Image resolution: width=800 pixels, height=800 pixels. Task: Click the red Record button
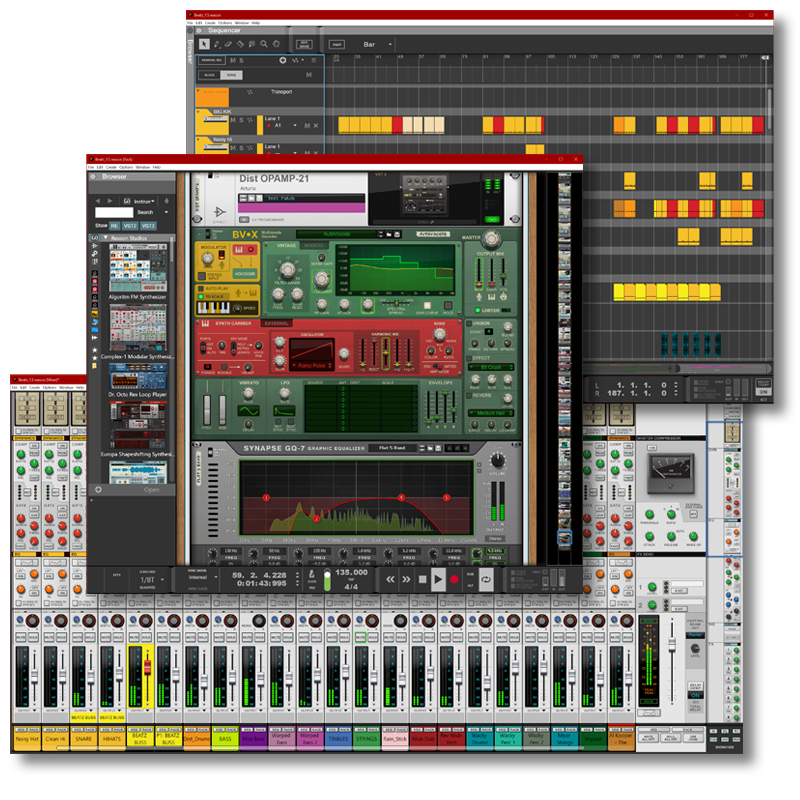[x=454, y=579]
